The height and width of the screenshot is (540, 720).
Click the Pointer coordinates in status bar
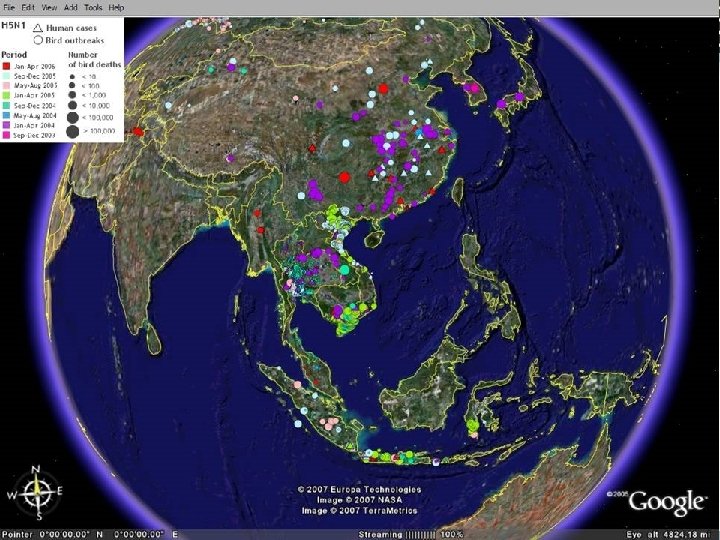90,534
